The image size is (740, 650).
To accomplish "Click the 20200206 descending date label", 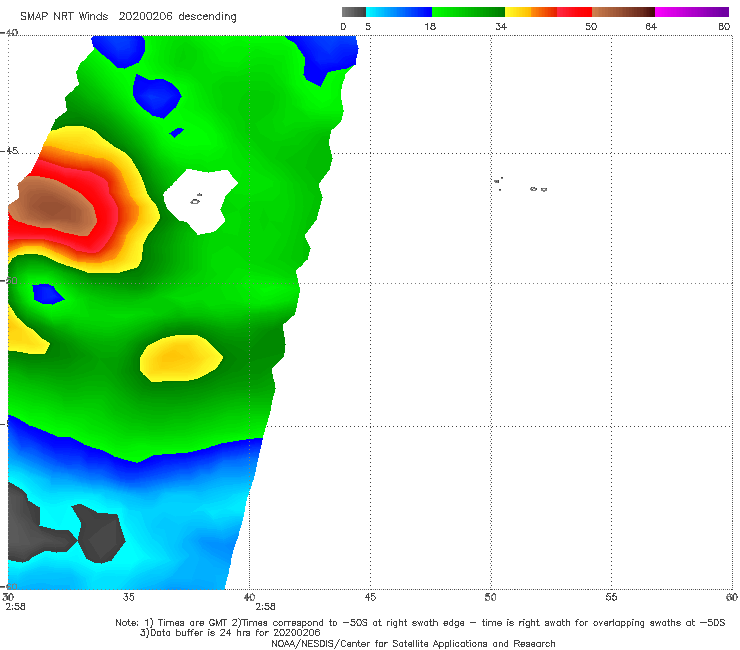I will coord(177,17).
